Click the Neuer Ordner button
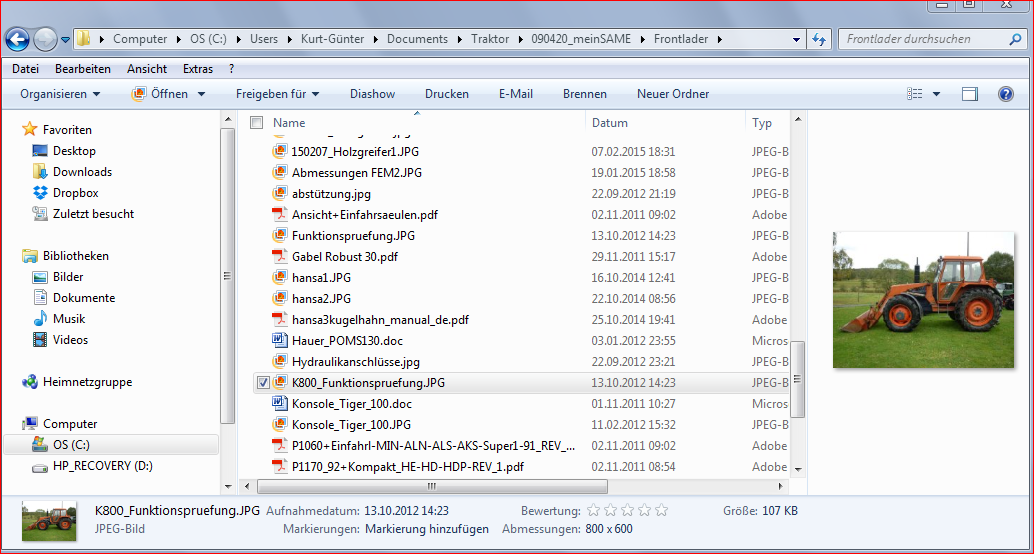Image resolution: width=1034 pixels, height=554 pixels. [x=673, y=94]
